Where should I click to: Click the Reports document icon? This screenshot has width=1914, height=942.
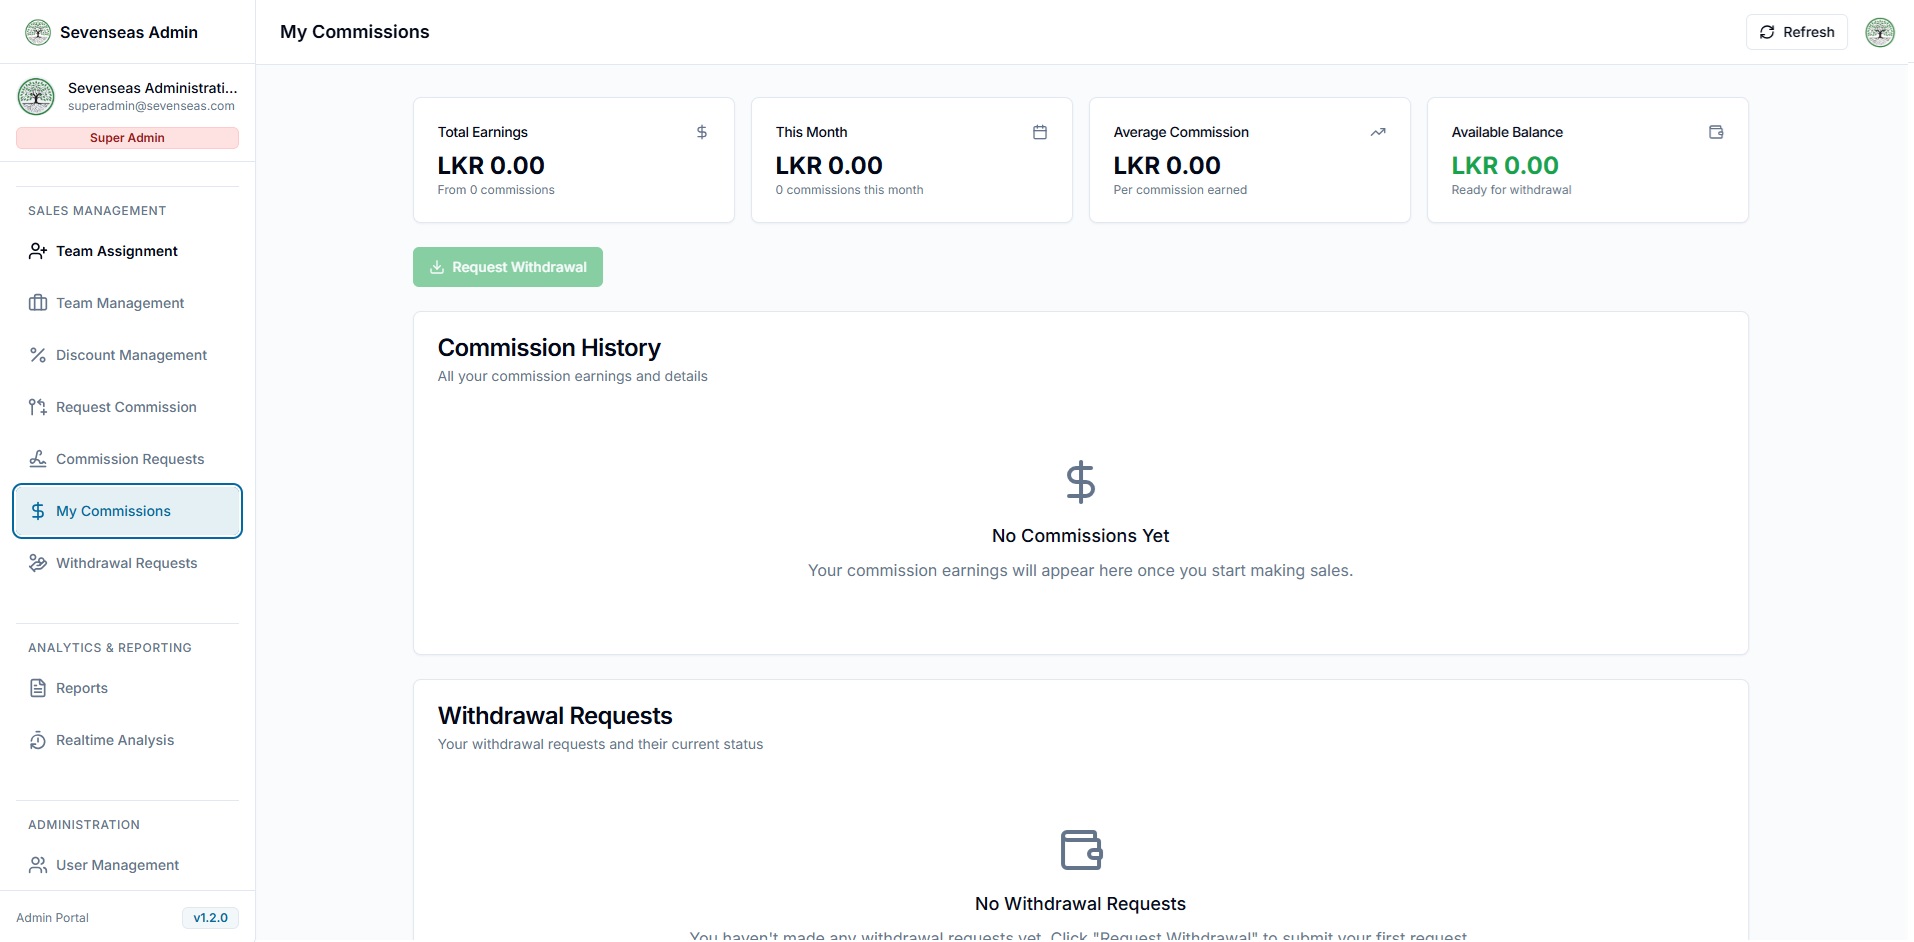point(38,688)
